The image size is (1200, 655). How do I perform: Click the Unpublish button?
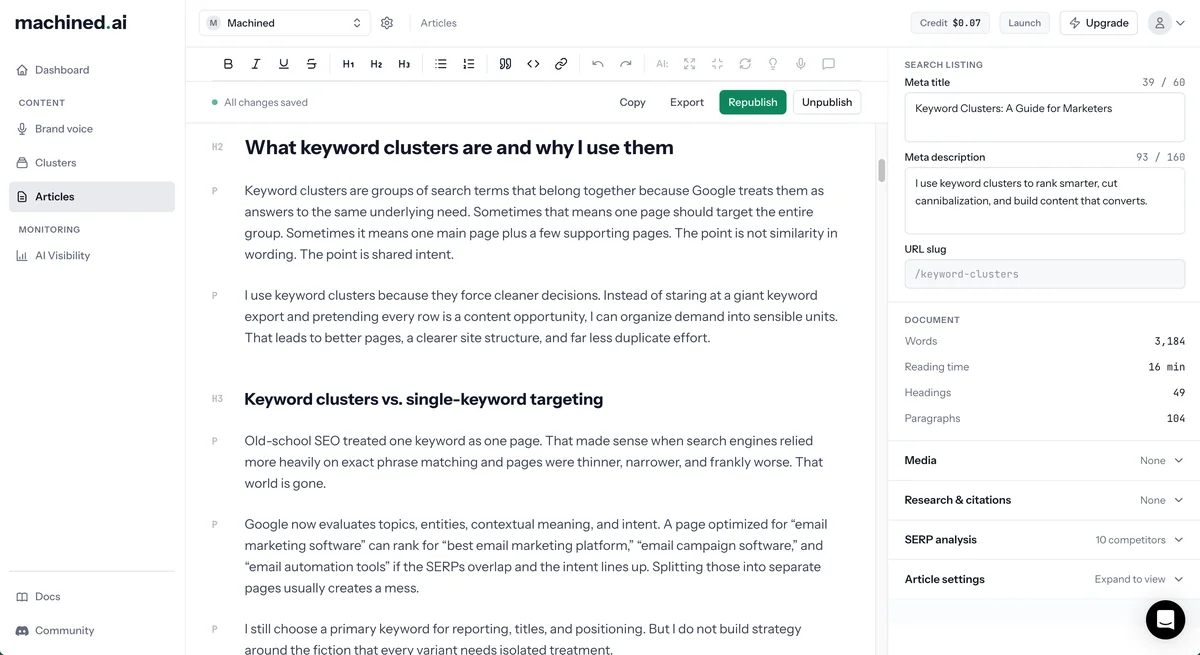click(x=827, y=102)
